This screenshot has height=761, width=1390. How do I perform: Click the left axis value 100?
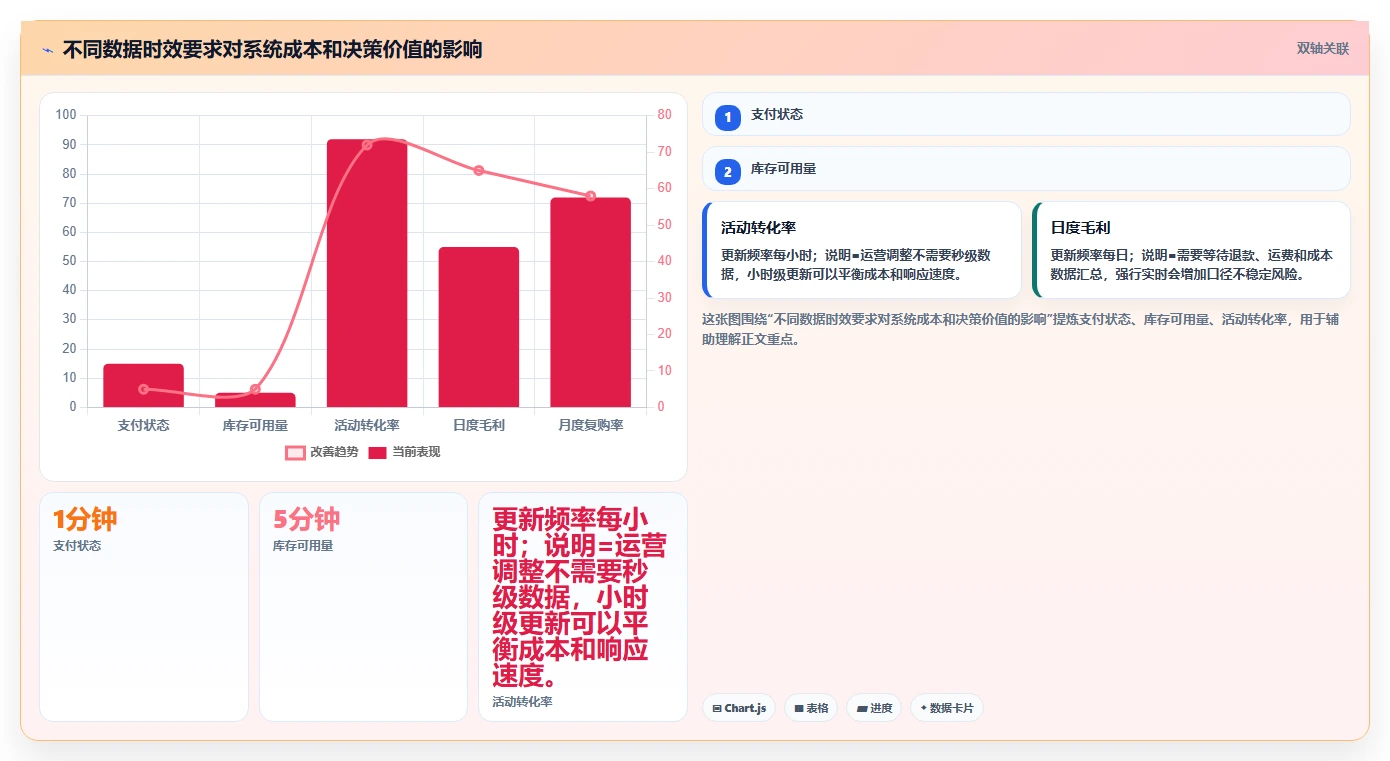click(66, 115)
